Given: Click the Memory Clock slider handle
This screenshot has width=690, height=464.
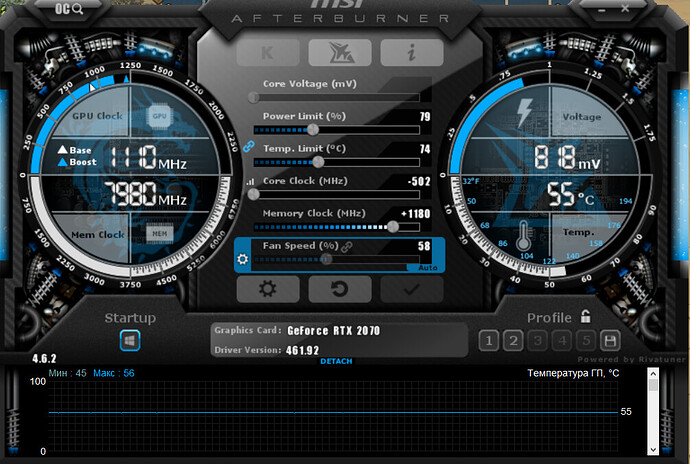Looking at the screenshot, I should [392, 227].
